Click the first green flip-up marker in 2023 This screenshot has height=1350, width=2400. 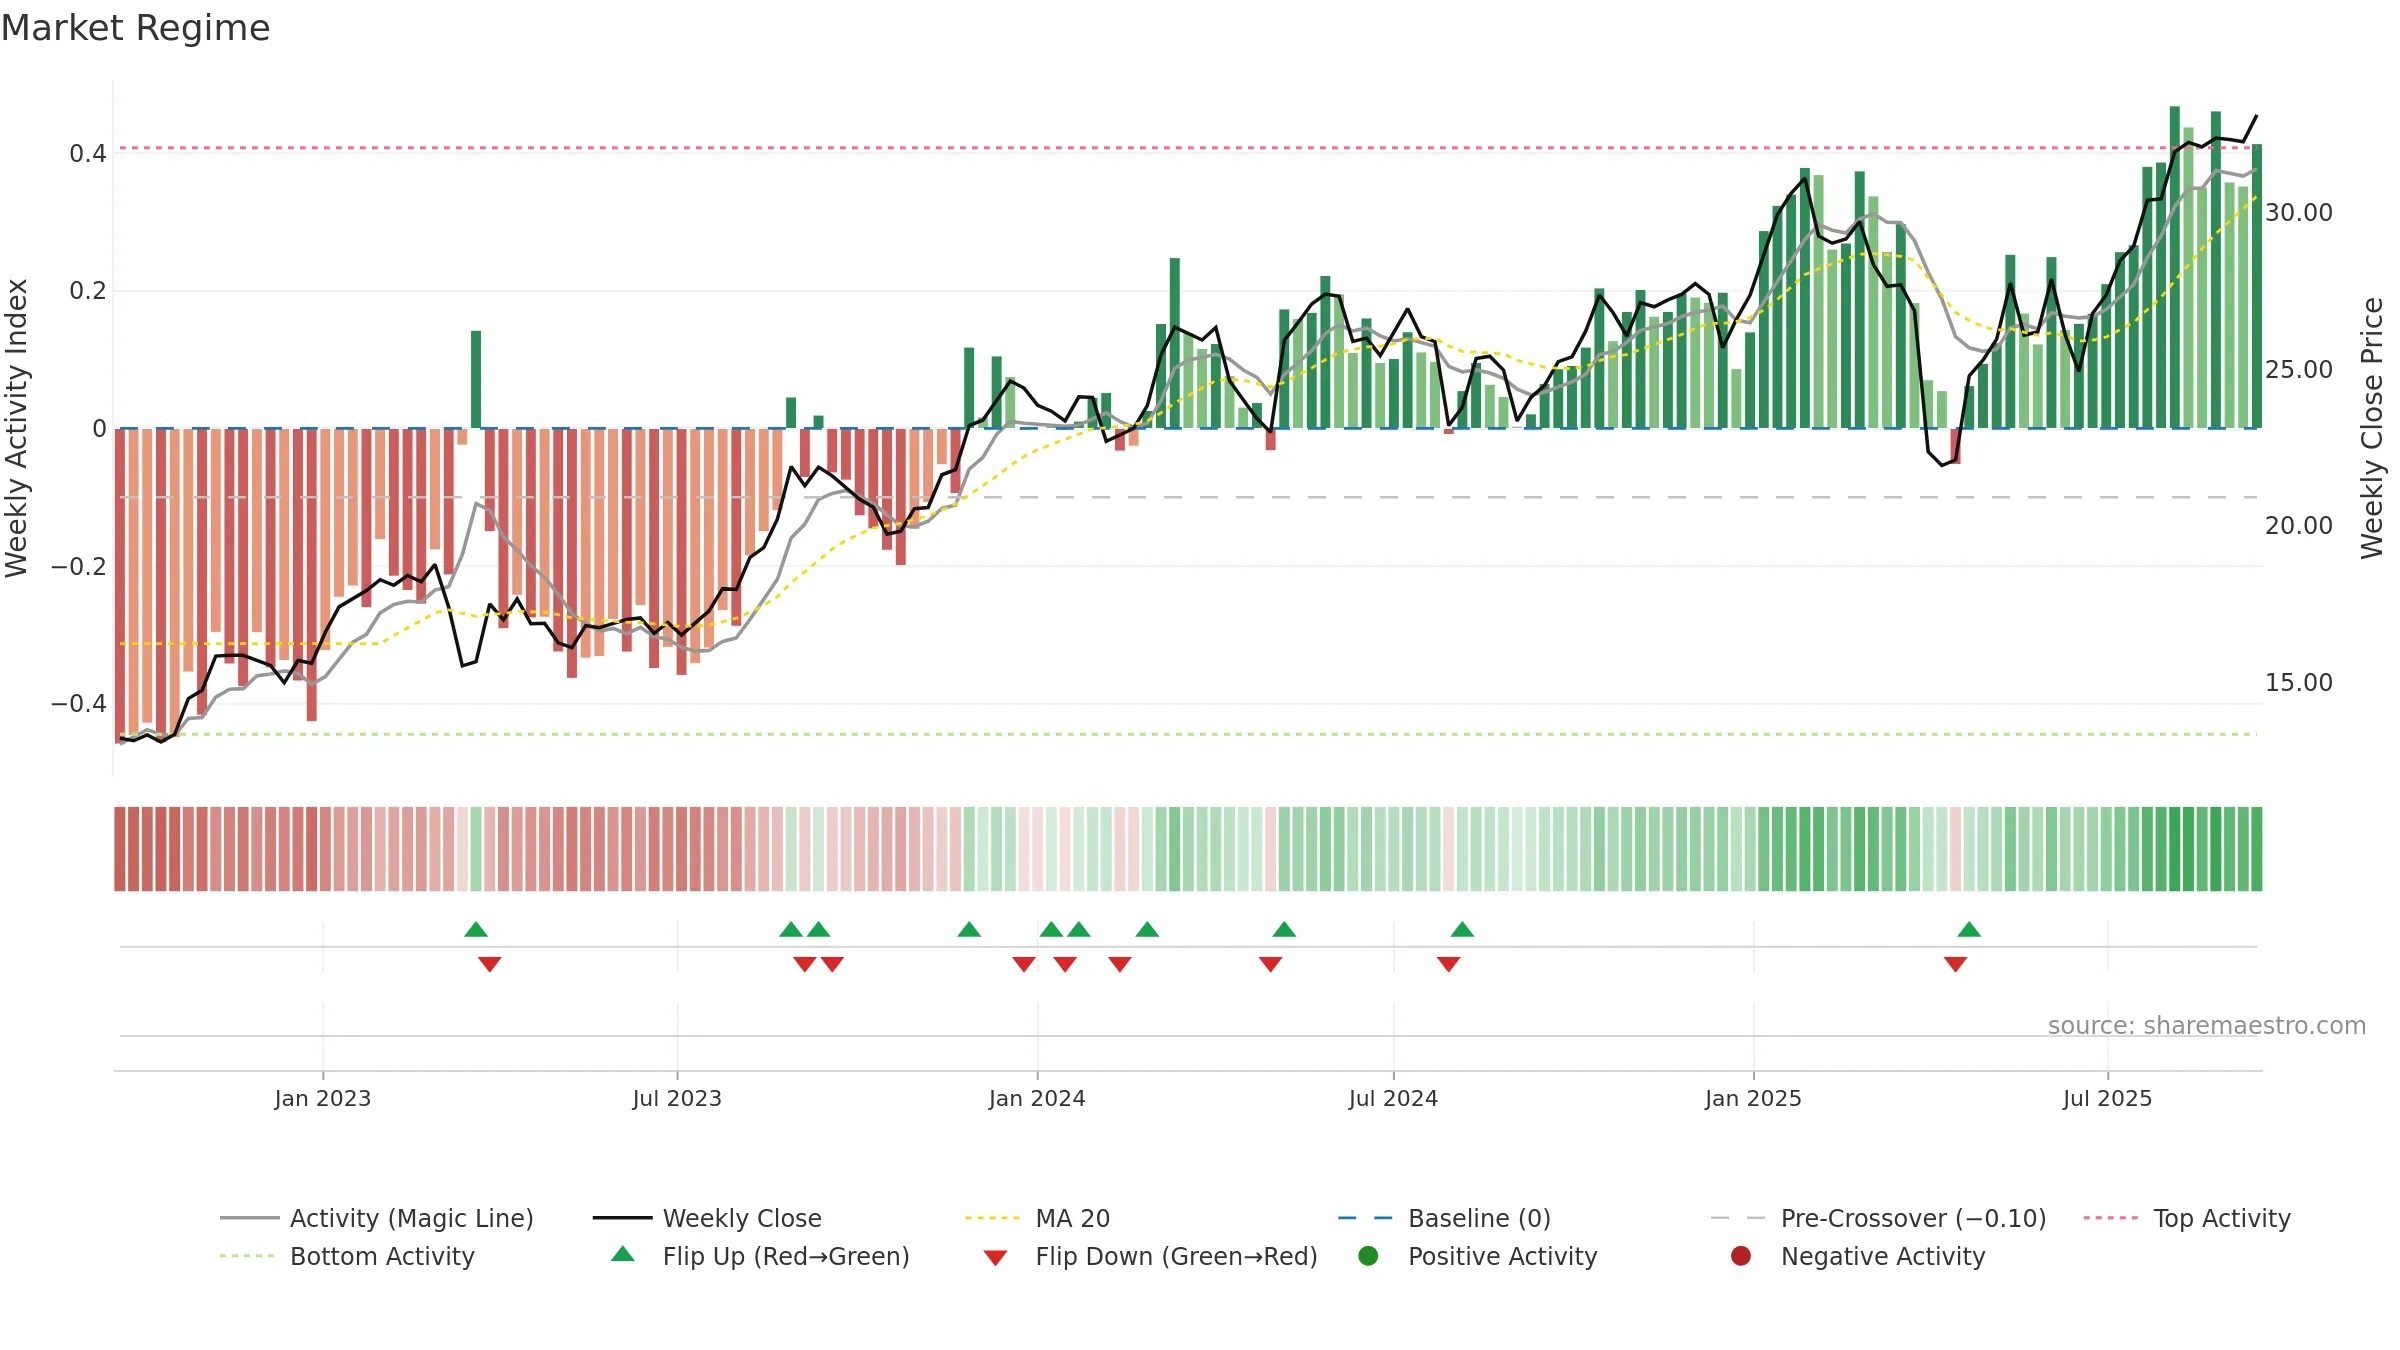pyautogui.click(x=476, y=930)
